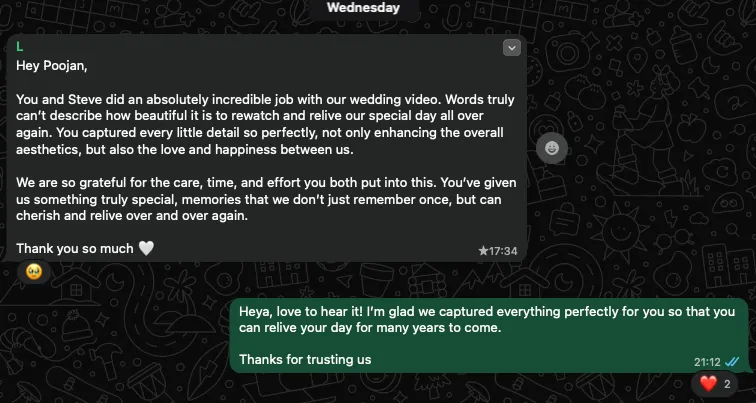Click the white heart emoji in the message

tap(146, 248)
